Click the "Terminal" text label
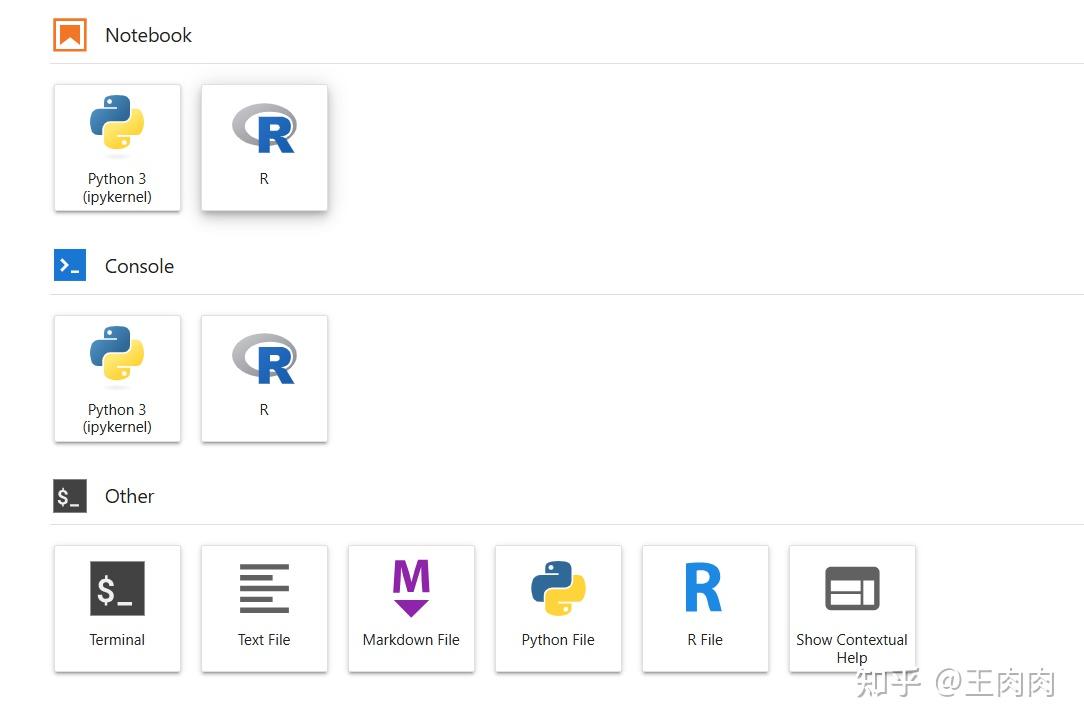This screenshot has width=1084, height=727. pos(117,640)
